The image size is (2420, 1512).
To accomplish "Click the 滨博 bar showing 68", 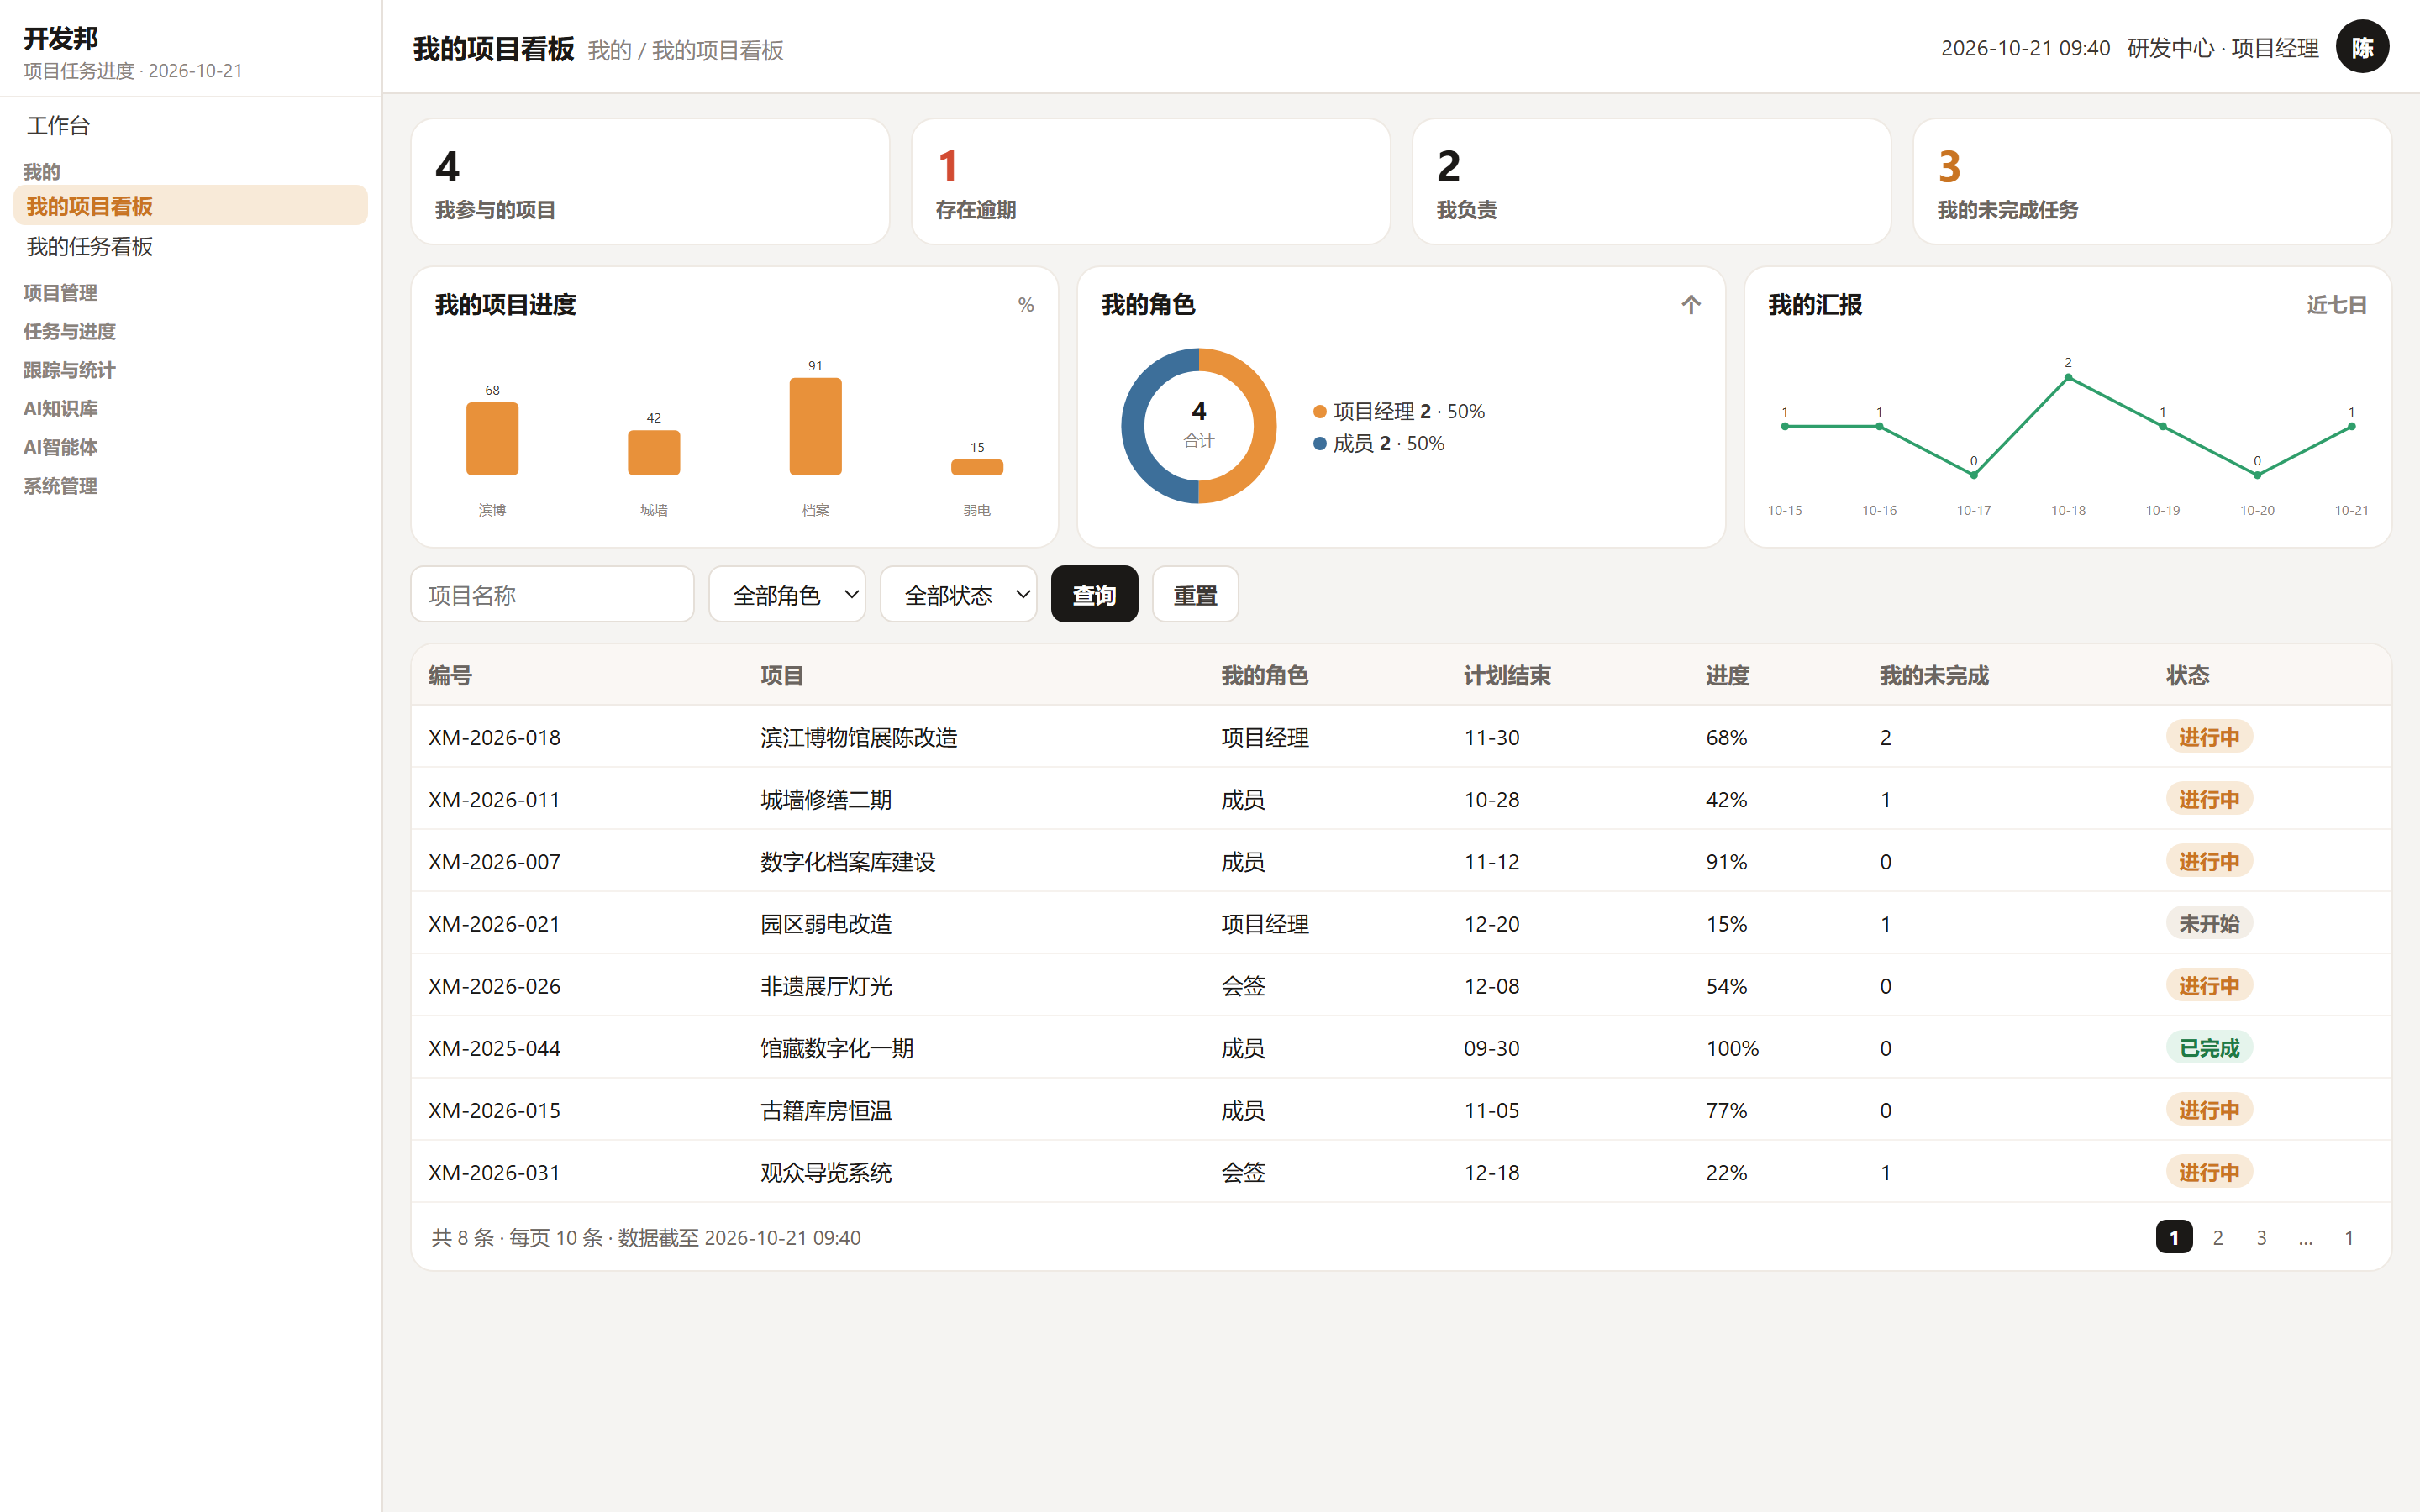I will pos(492,438).
